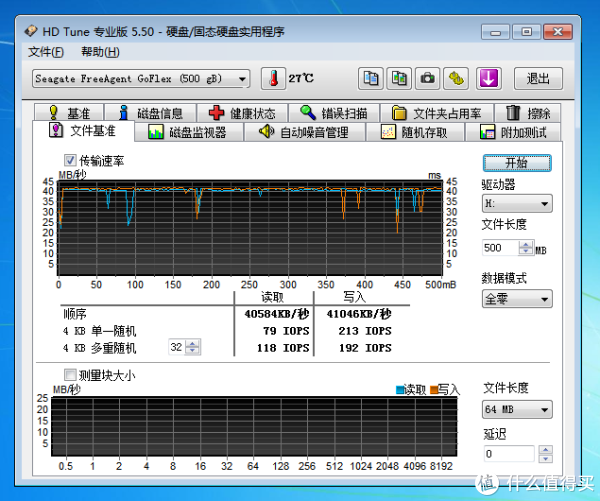Click the HD Tune title bar app icon
The height and width of the screenshot is (501, 600).
31,31
